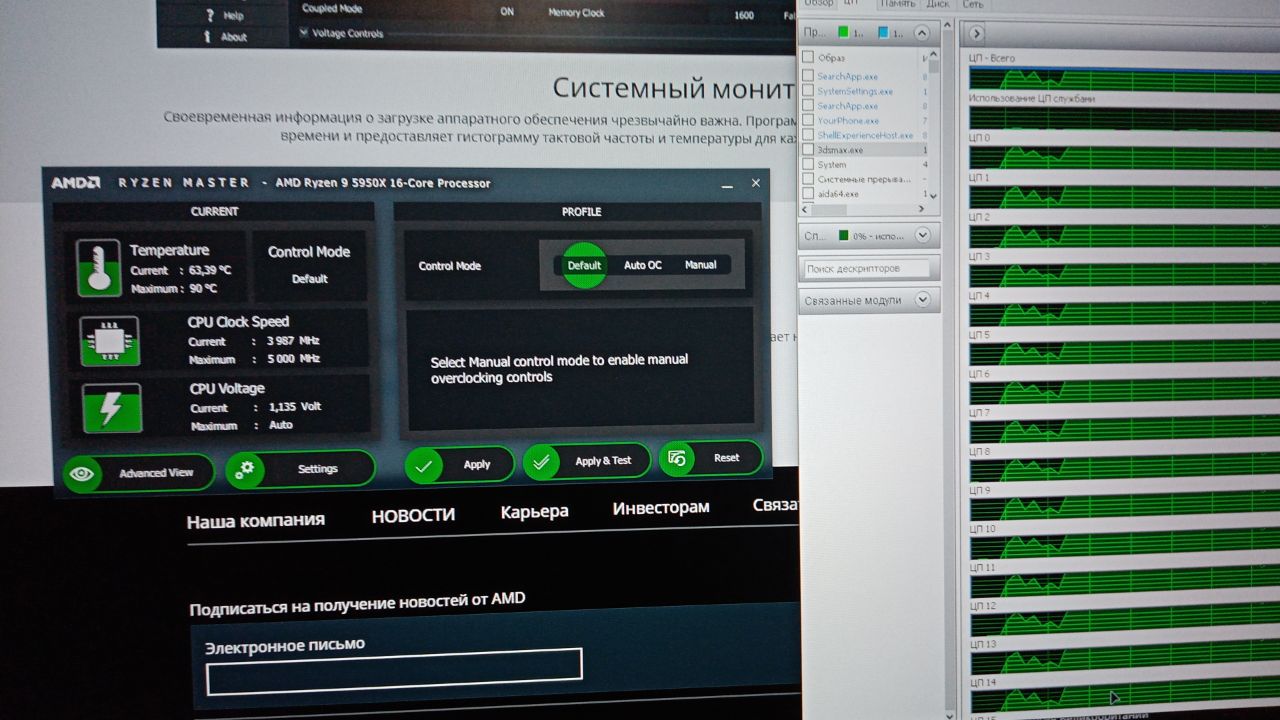The width and height of the screenshot is (1280, 720).
Task: Click the Электронное письмо email field
Action: [394, 671]
